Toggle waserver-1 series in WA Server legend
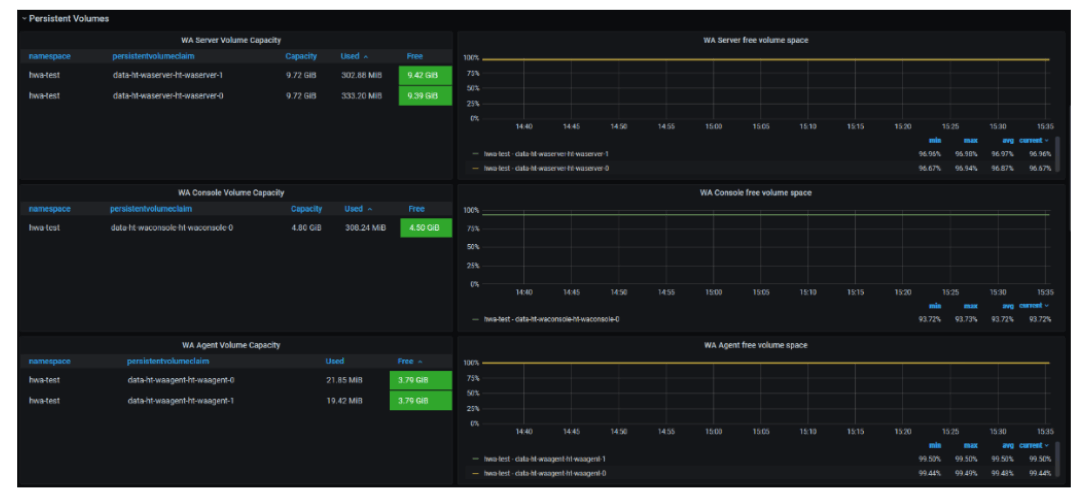This screenshot has width=1084, height=504. 545,154
